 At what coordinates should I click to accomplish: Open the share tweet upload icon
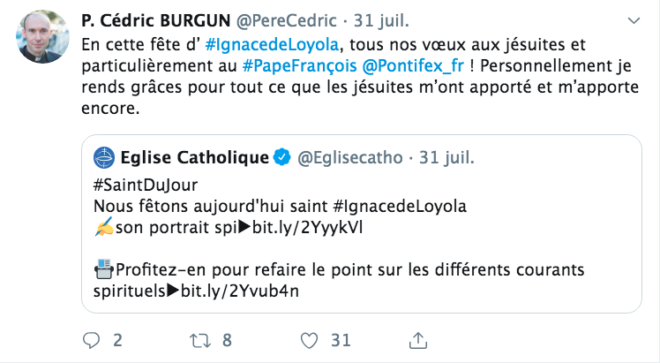tap(418, 340)
